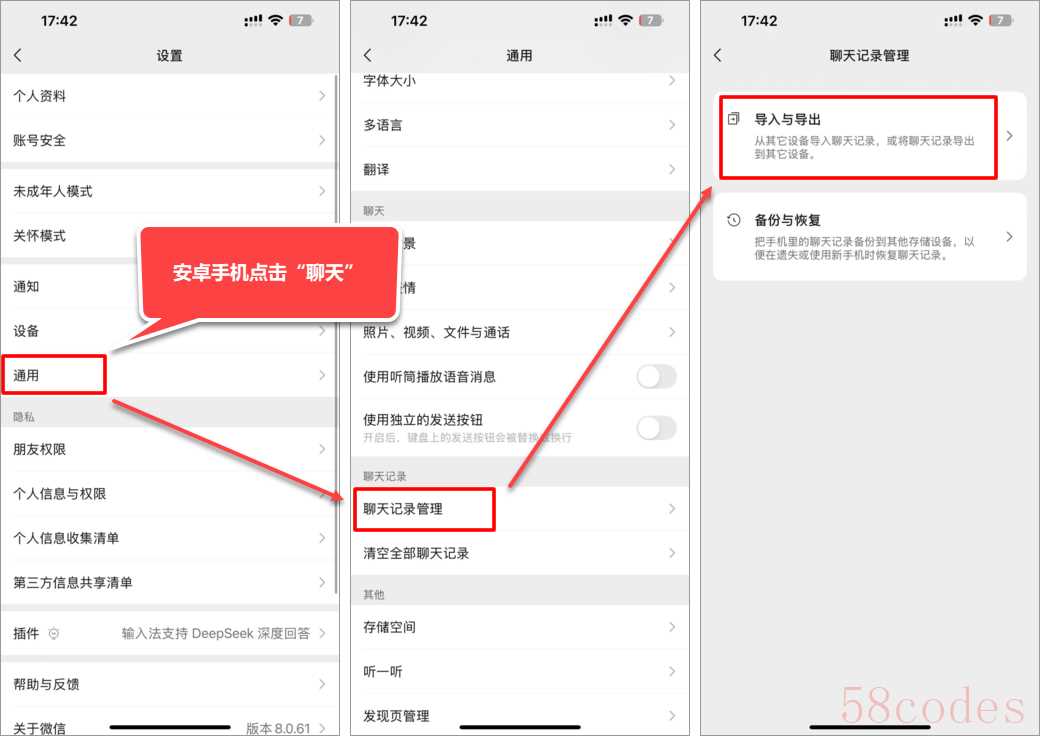Go back from the 聊天记录管理 screen

(x=718, y=56)
